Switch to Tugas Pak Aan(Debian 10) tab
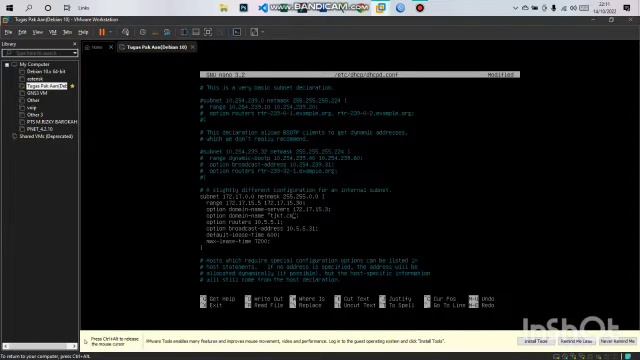 click(x=156, y=47)
